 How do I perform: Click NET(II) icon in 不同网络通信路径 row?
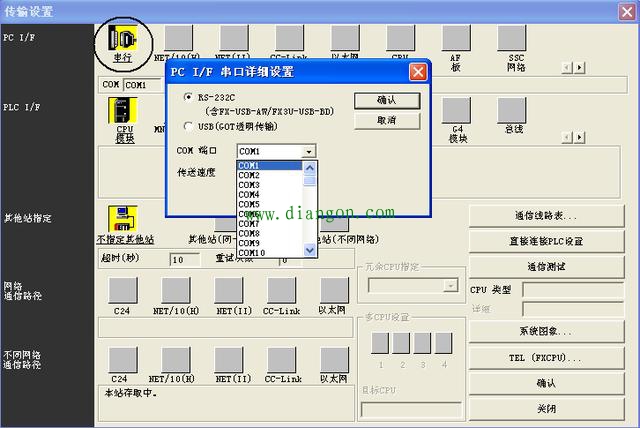pos(229,360)
